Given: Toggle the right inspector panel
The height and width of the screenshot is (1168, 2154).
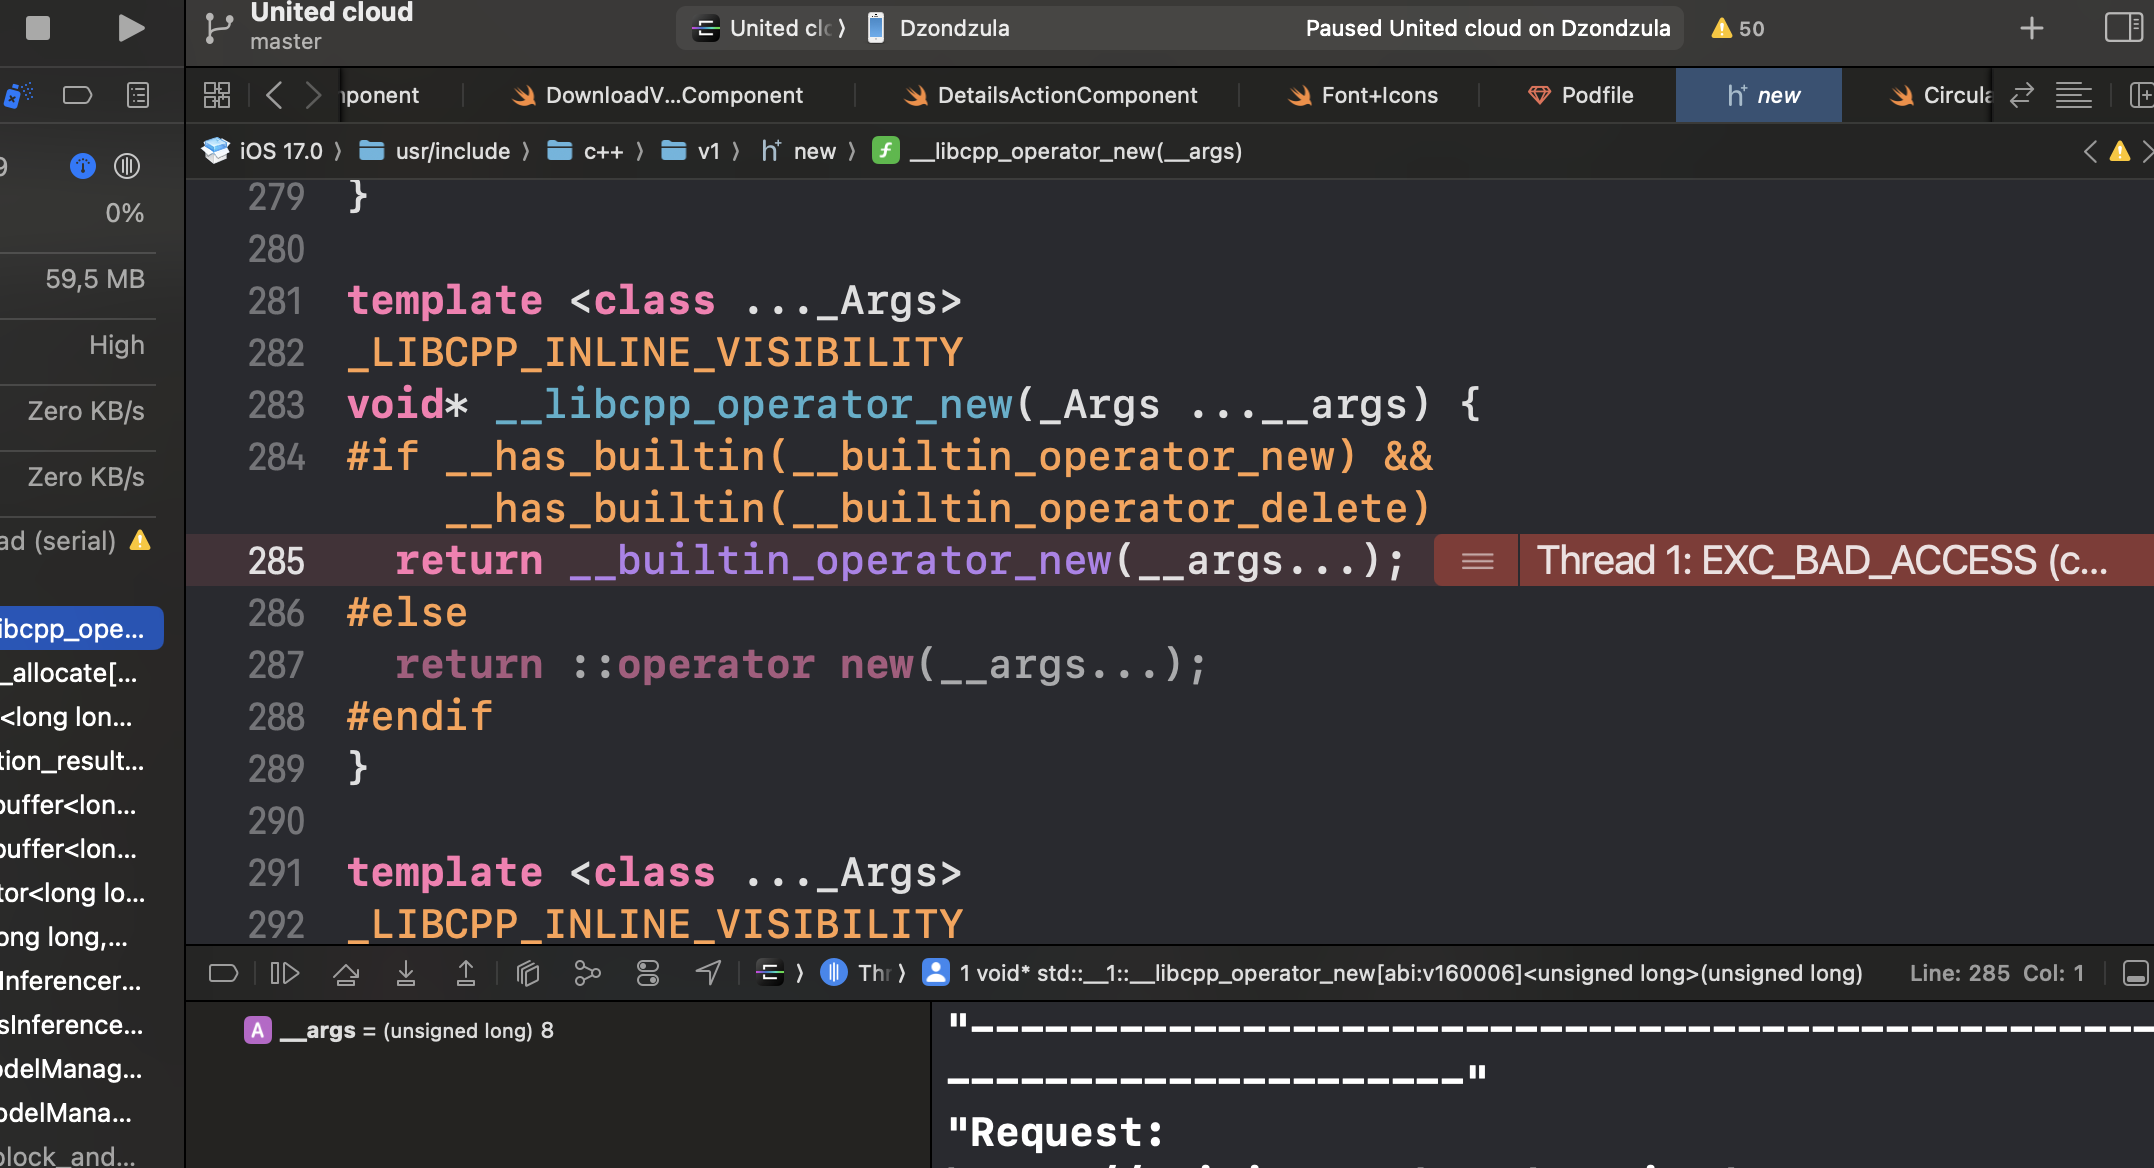Looking at the screenshot, I should click(x=2122, y=28).
